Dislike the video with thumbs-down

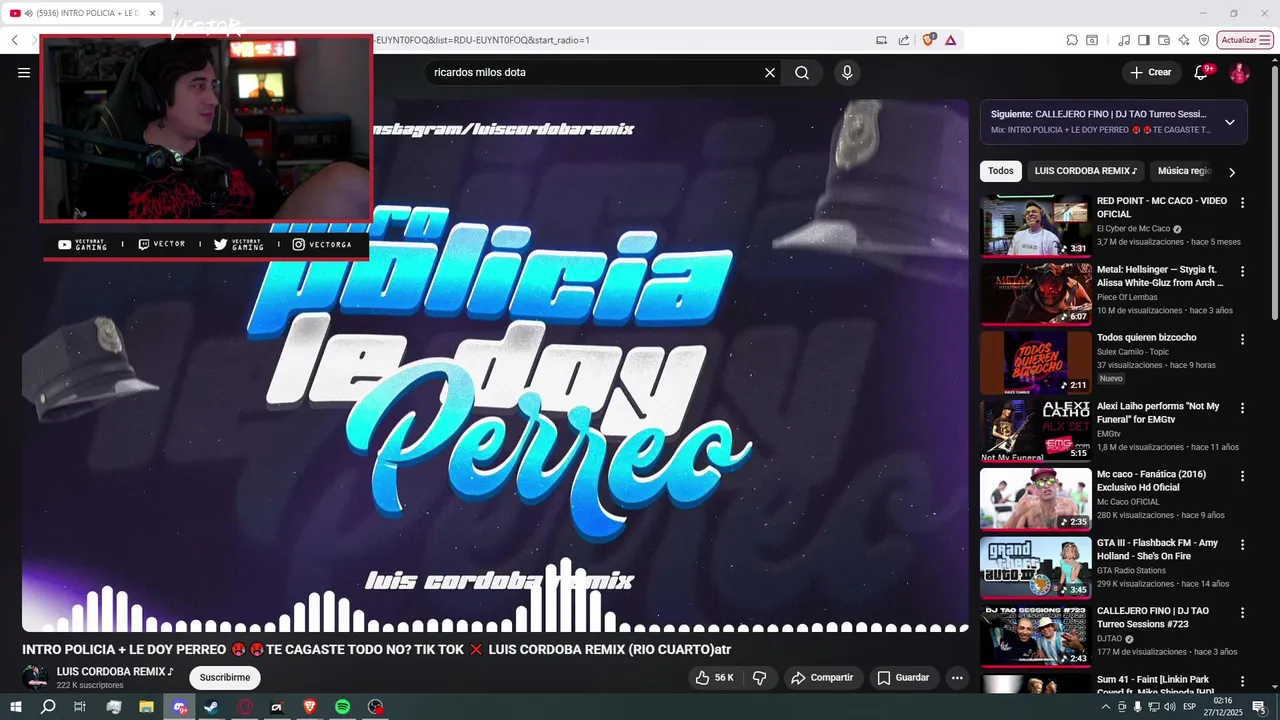(759, 678)
